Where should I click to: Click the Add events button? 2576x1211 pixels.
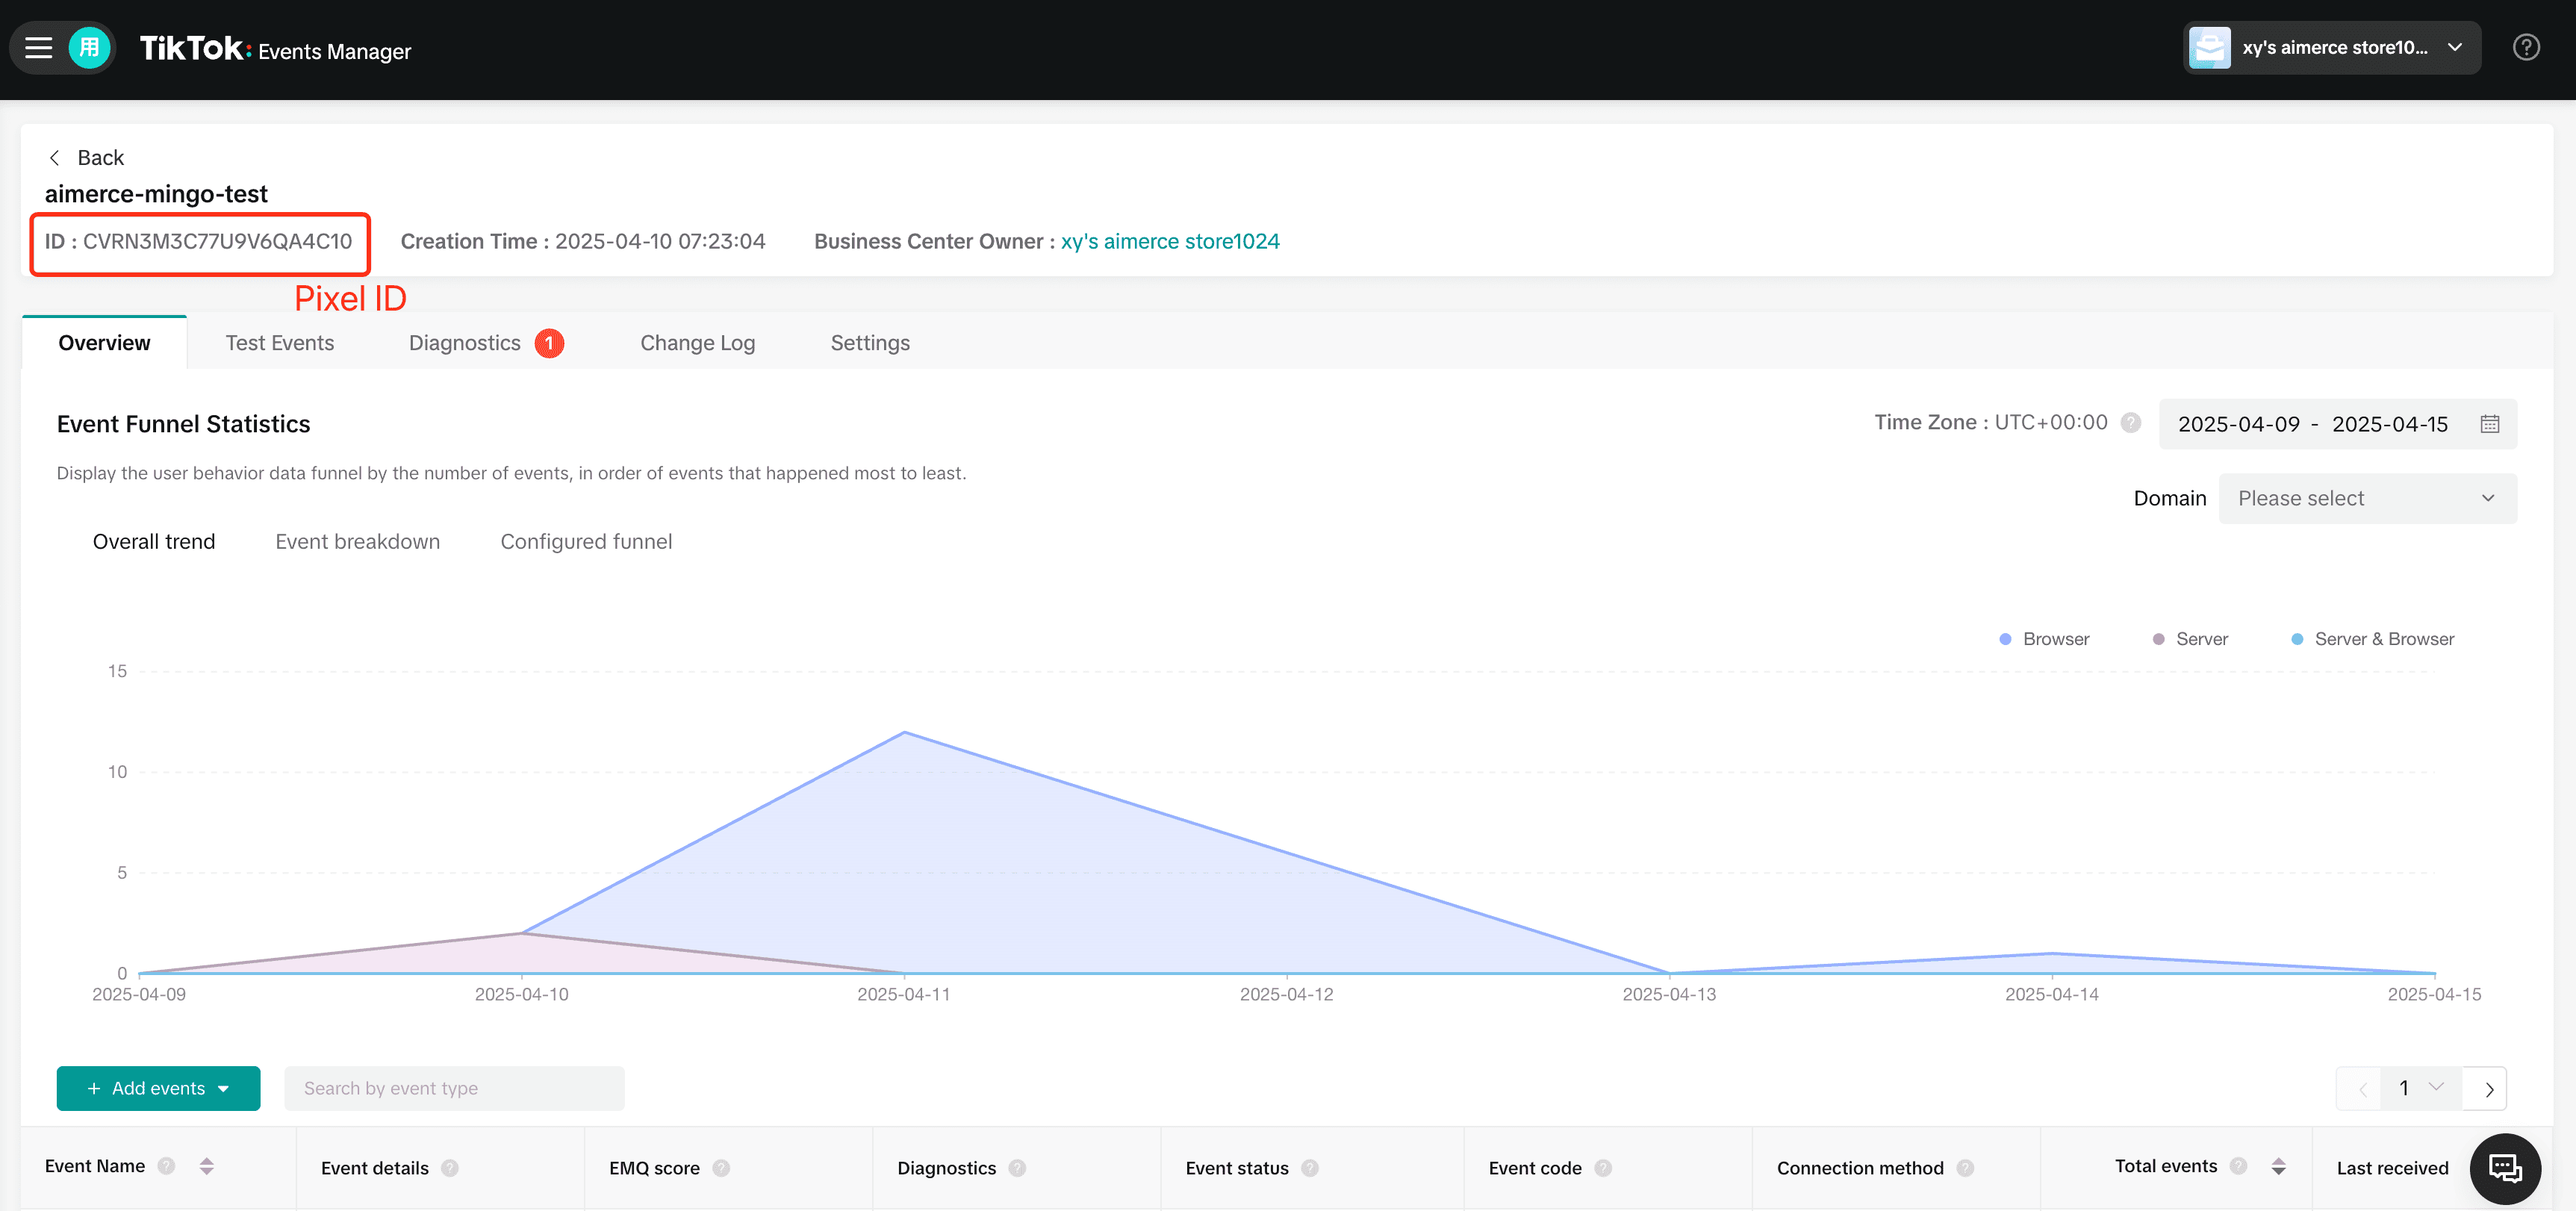(158, 1088)
